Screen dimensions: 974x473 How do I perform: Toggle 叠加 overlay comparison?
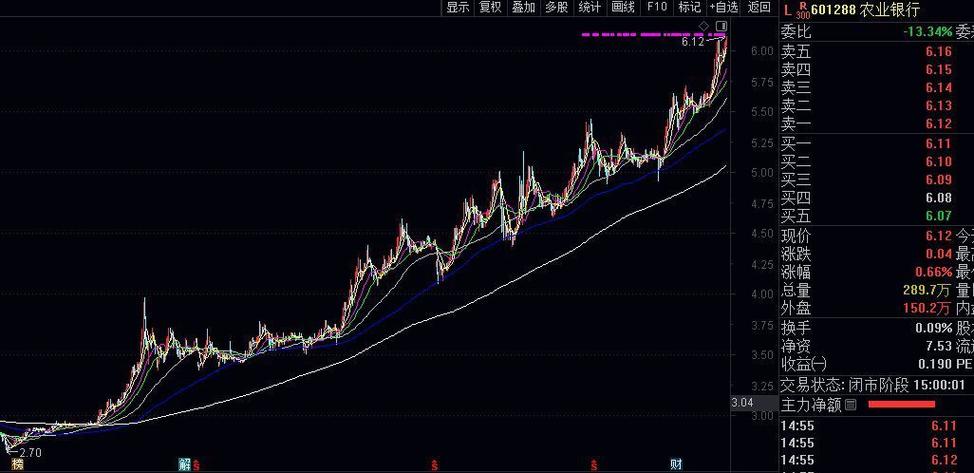point(523,7)
